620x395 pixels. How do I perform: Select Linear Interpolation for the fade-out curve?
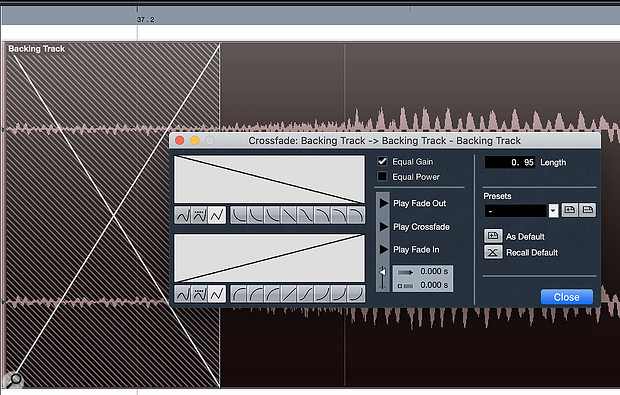coord(217,215)
